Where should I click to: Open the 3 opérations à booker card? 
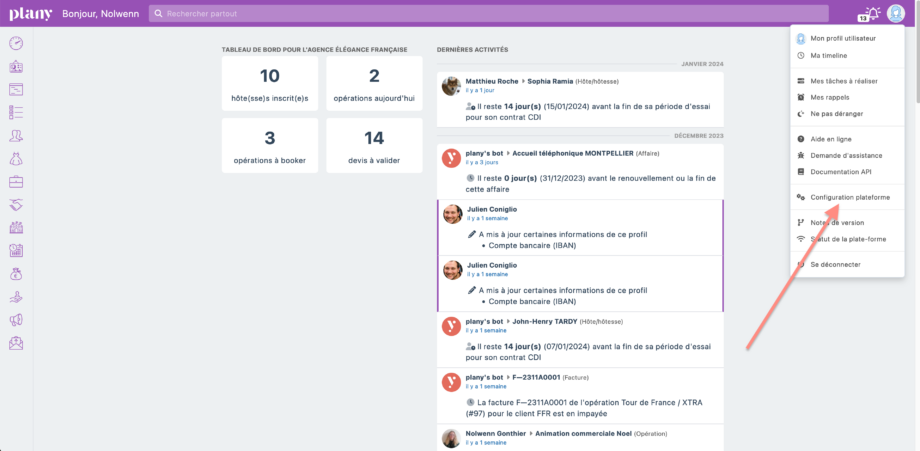point(270,146)
